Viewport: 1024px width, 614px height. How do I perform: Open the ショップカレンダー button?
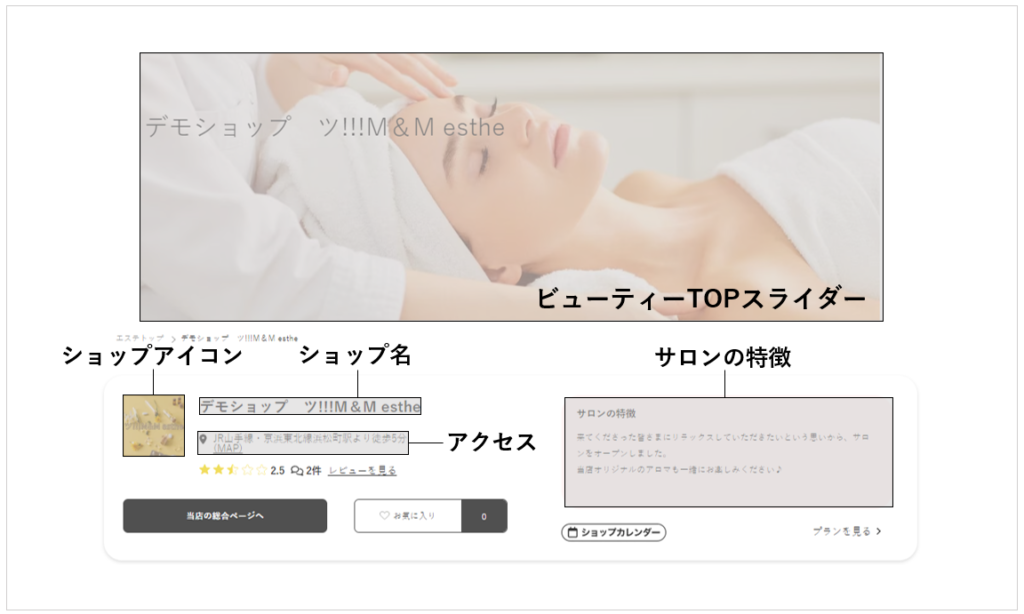614,532
